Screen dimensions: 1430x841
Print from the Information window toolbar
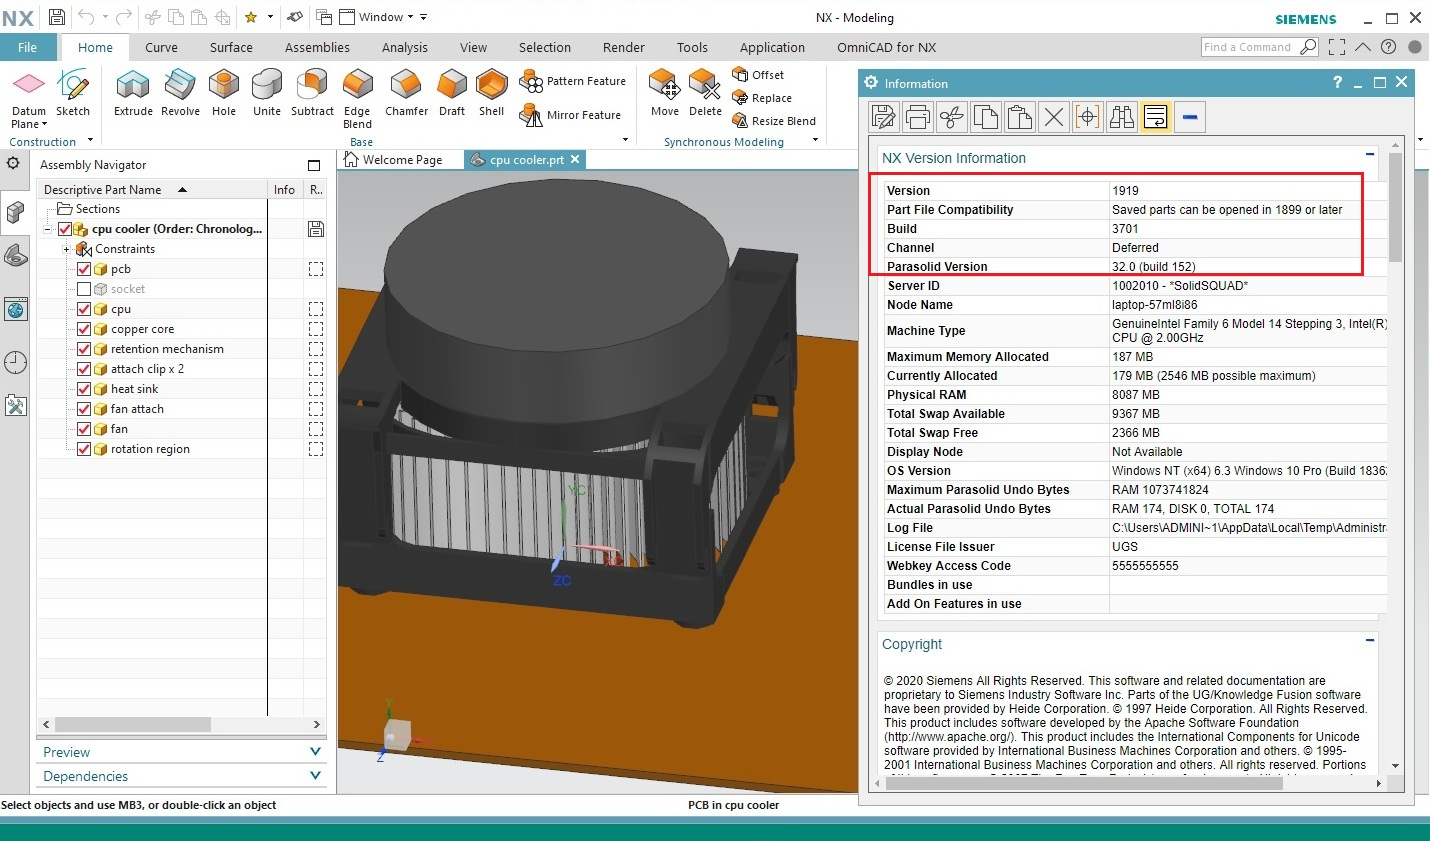click(x=918, y=117)
